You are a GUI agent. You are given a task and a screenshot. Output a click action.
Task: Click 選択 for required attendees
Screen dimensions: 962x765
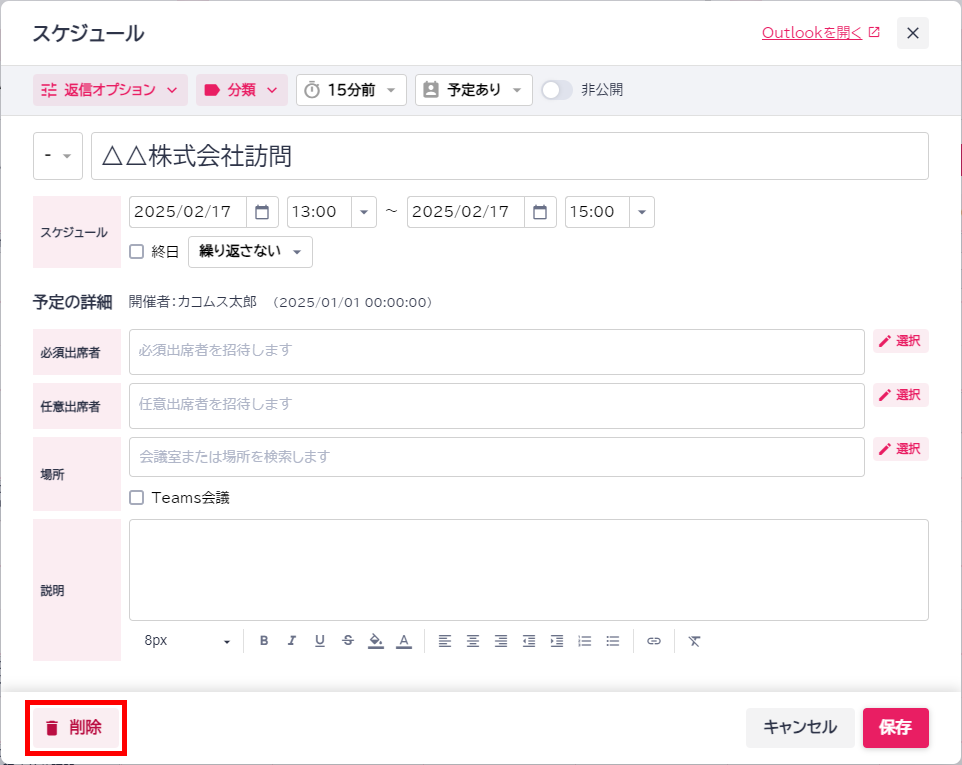click(901, 341)
